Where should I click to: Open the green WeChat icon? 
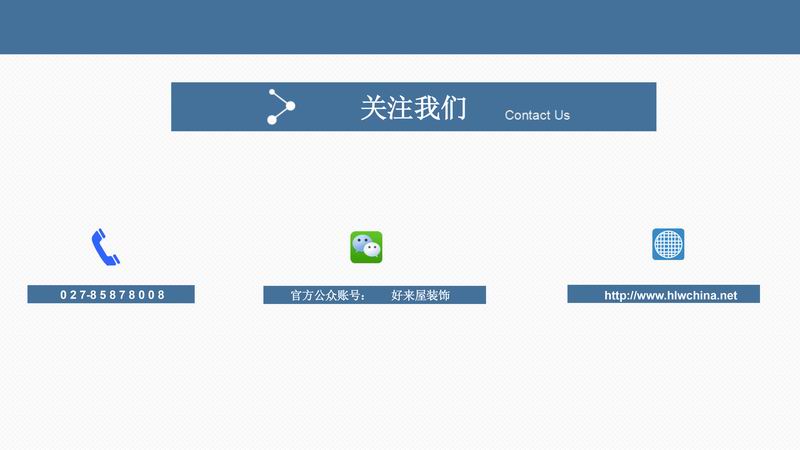[x=366, y=247]
